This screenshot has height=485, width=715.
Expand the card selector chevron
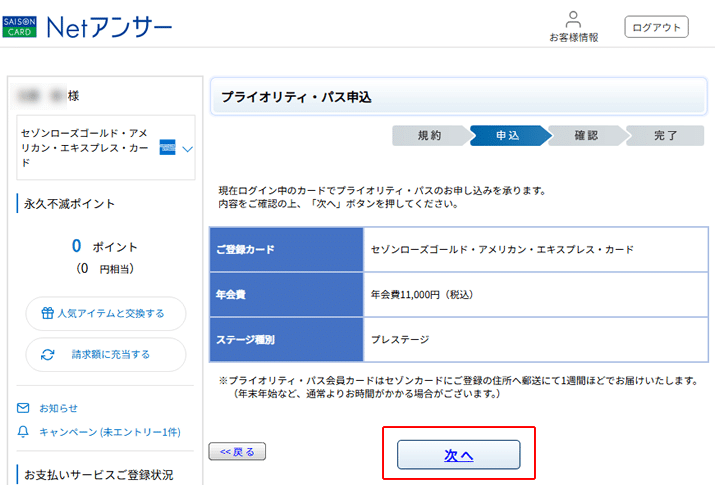(x=187, y=149)
